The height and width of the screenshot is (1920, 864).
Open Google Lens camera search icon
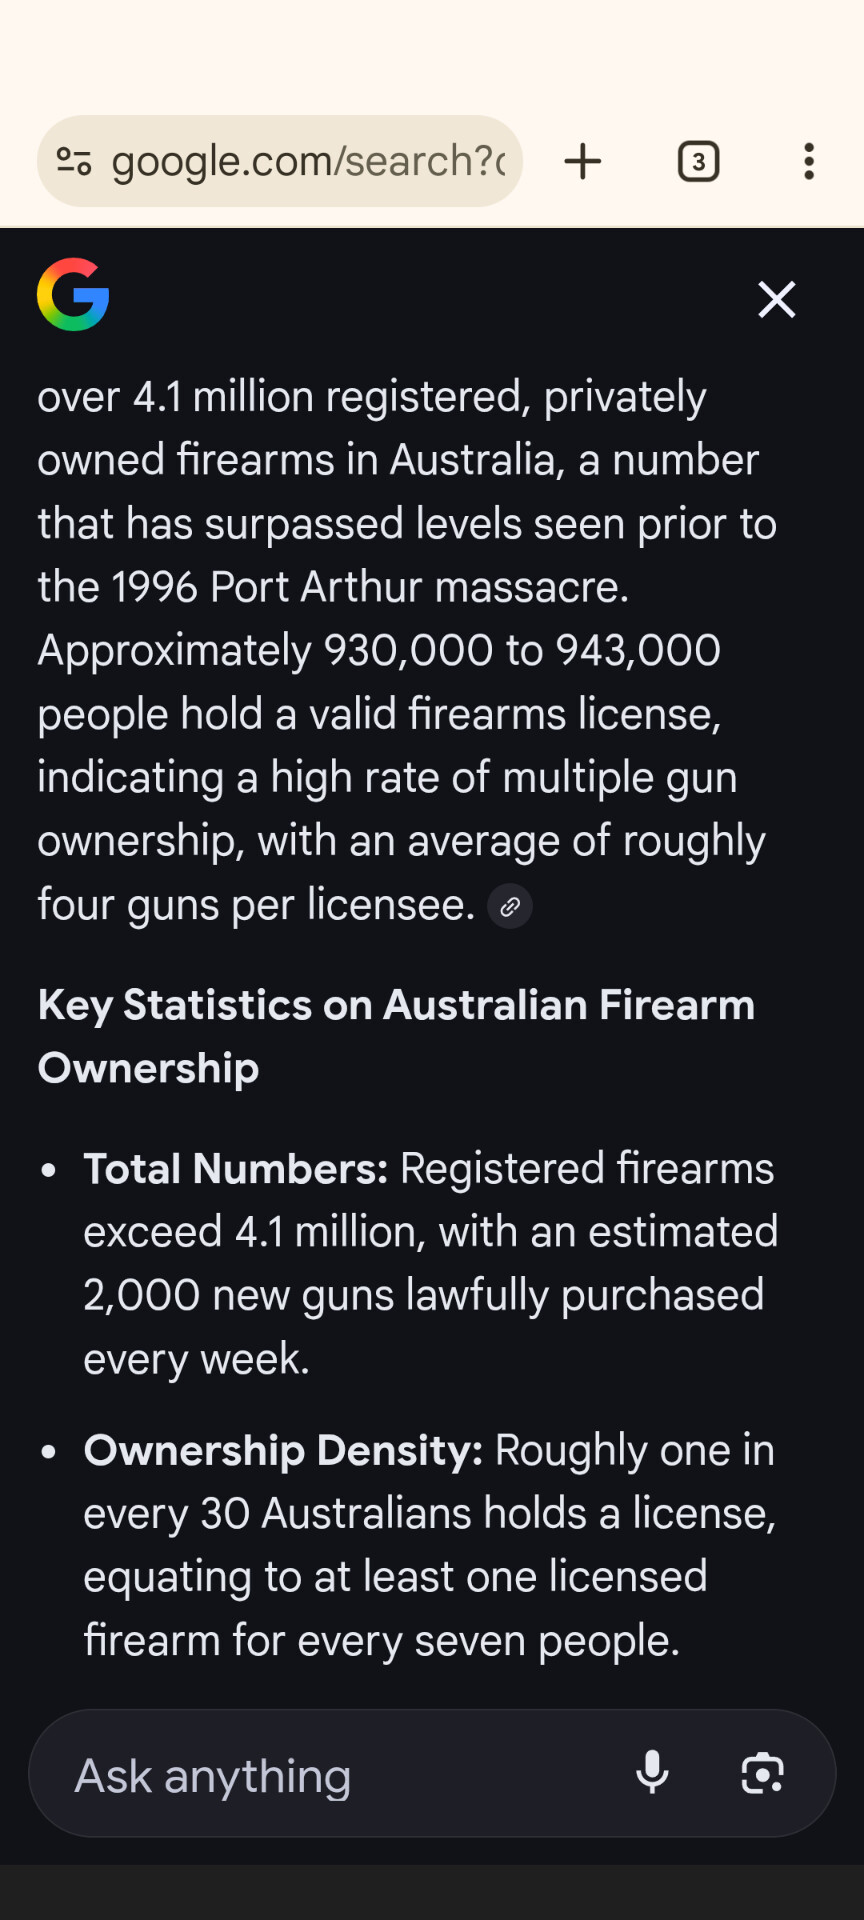[762, 1773]
